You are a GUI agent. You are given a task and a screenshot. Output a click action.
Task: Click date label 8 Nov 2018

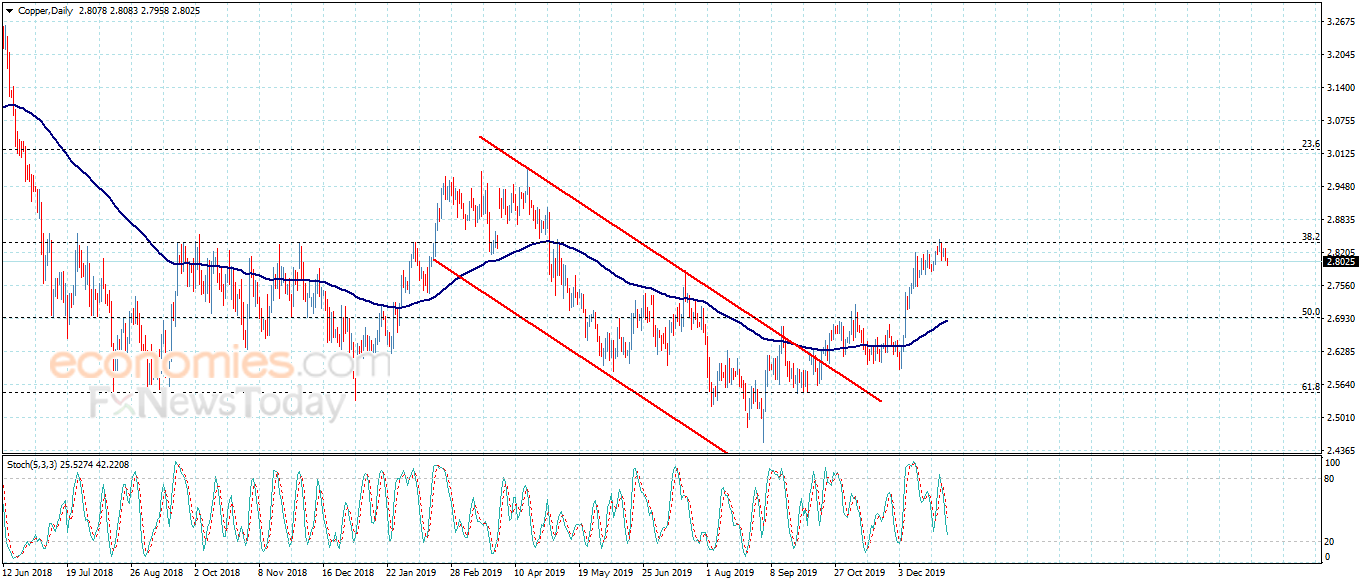coord(282,573)
